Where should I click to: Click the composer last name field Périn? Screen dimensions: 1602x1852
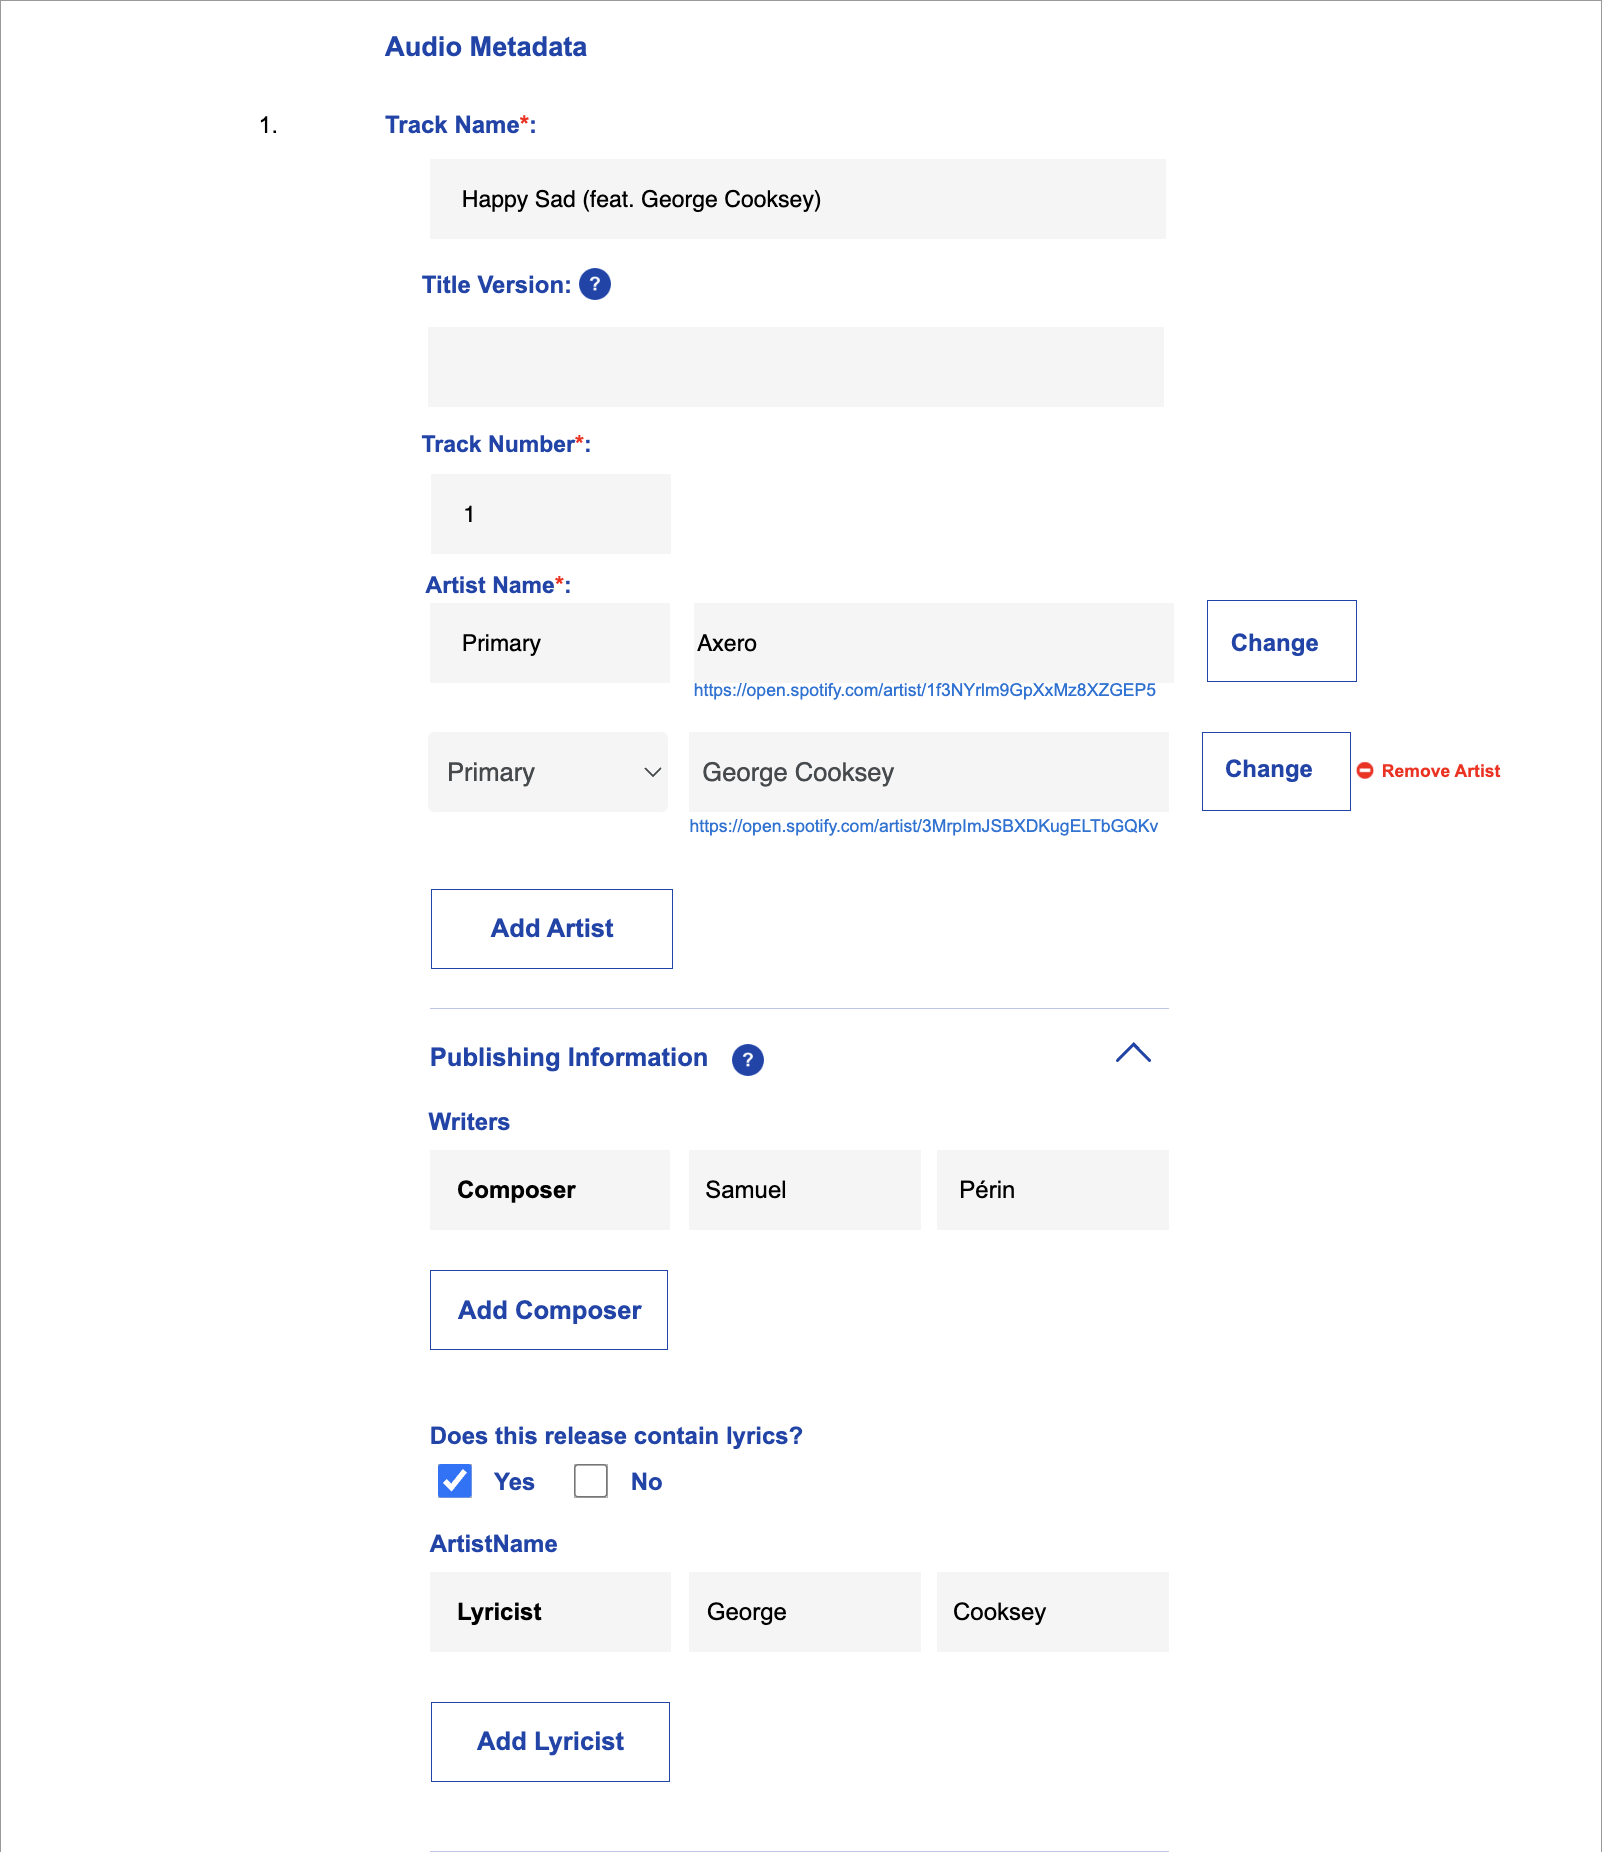click(1052, 1190)
